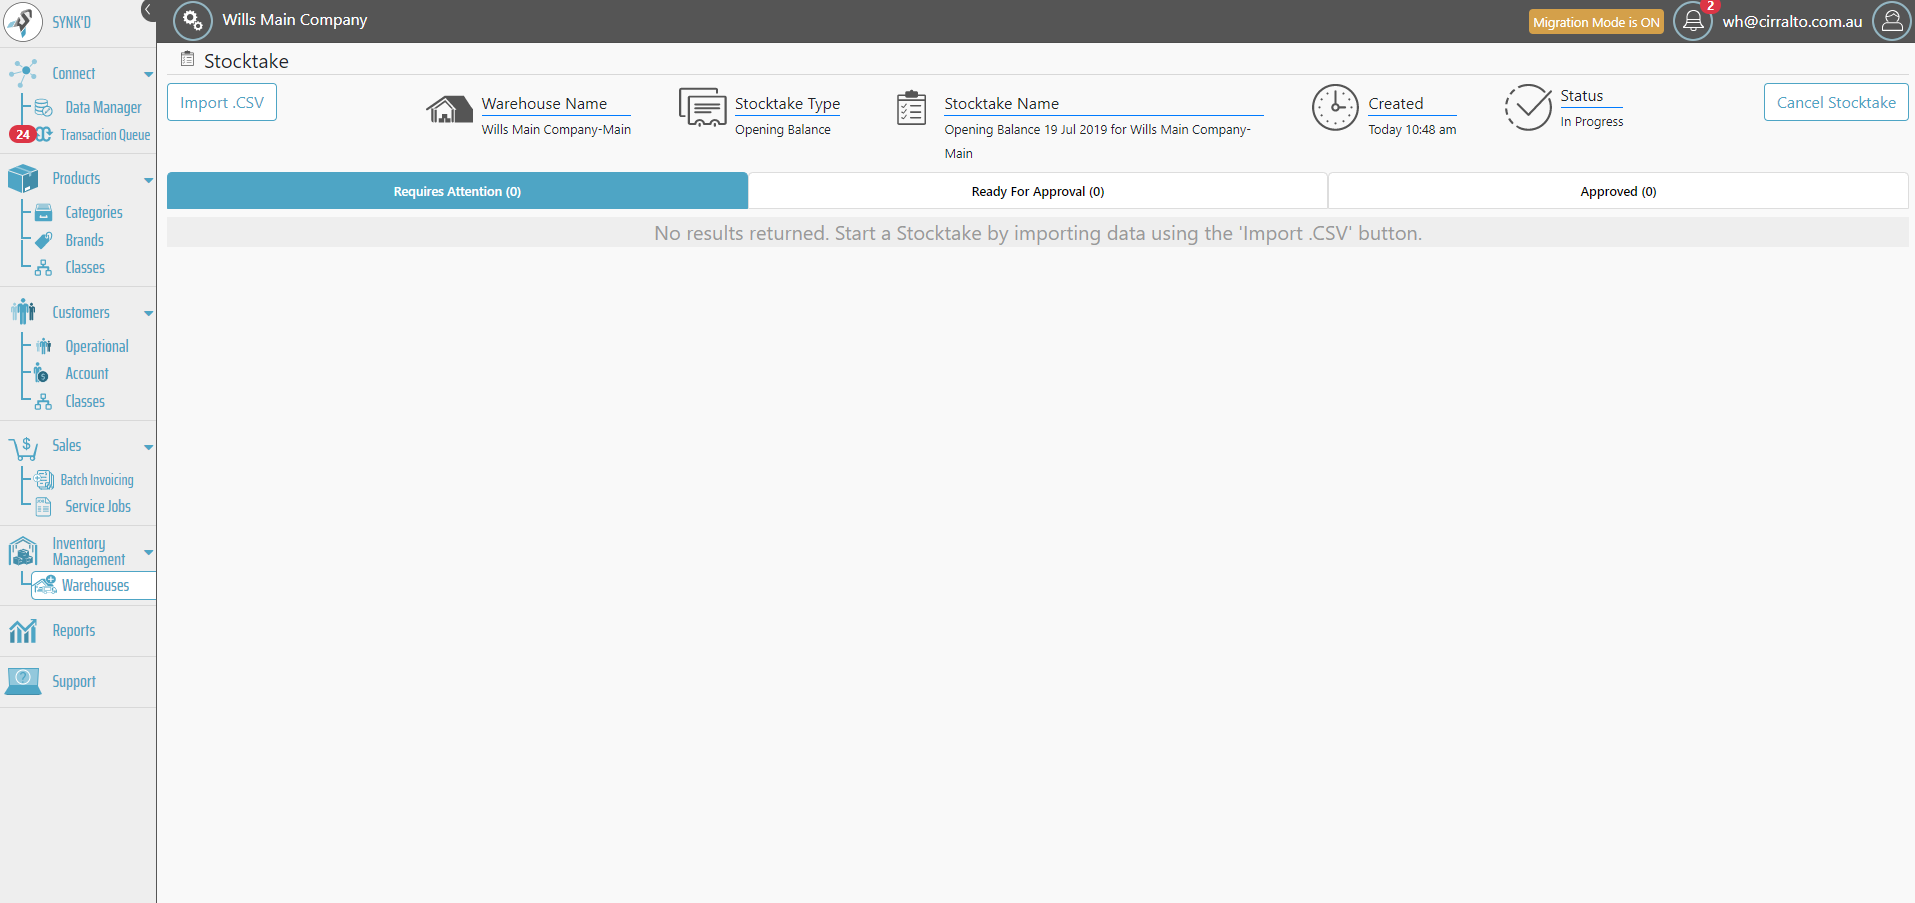Click the Transaction Queue badge showing 24

coord(22,134)
